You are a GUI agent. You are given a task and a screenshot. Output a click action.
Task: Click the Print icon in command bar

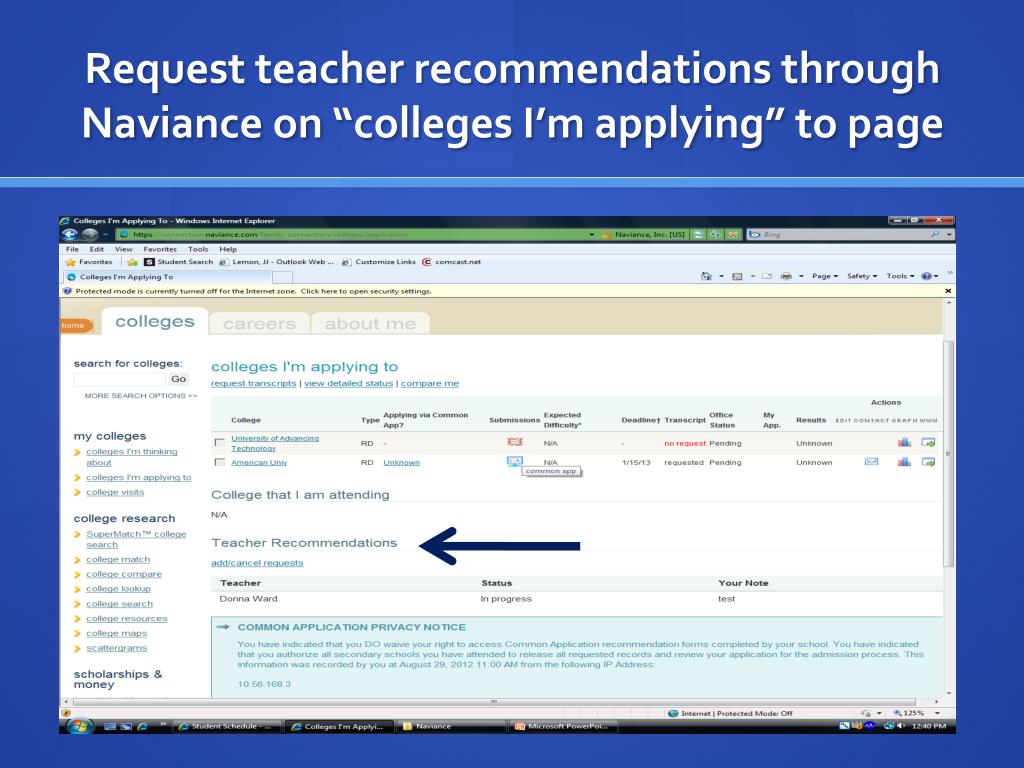pyautogui.click(x=786, y=276)
